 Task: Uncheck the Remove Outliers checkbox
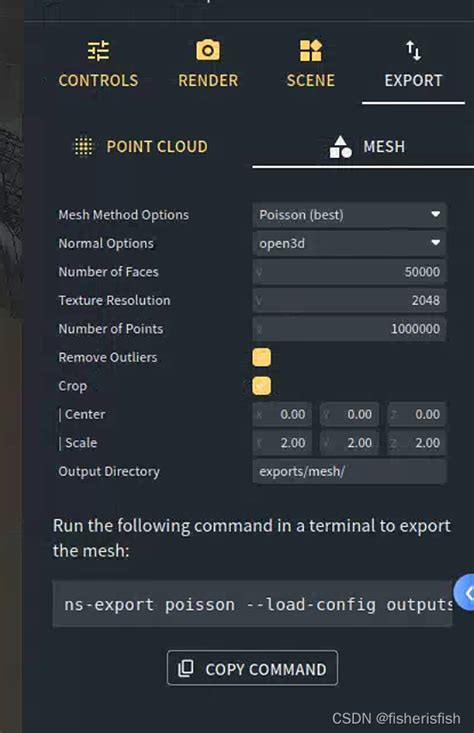pos(261,357)
